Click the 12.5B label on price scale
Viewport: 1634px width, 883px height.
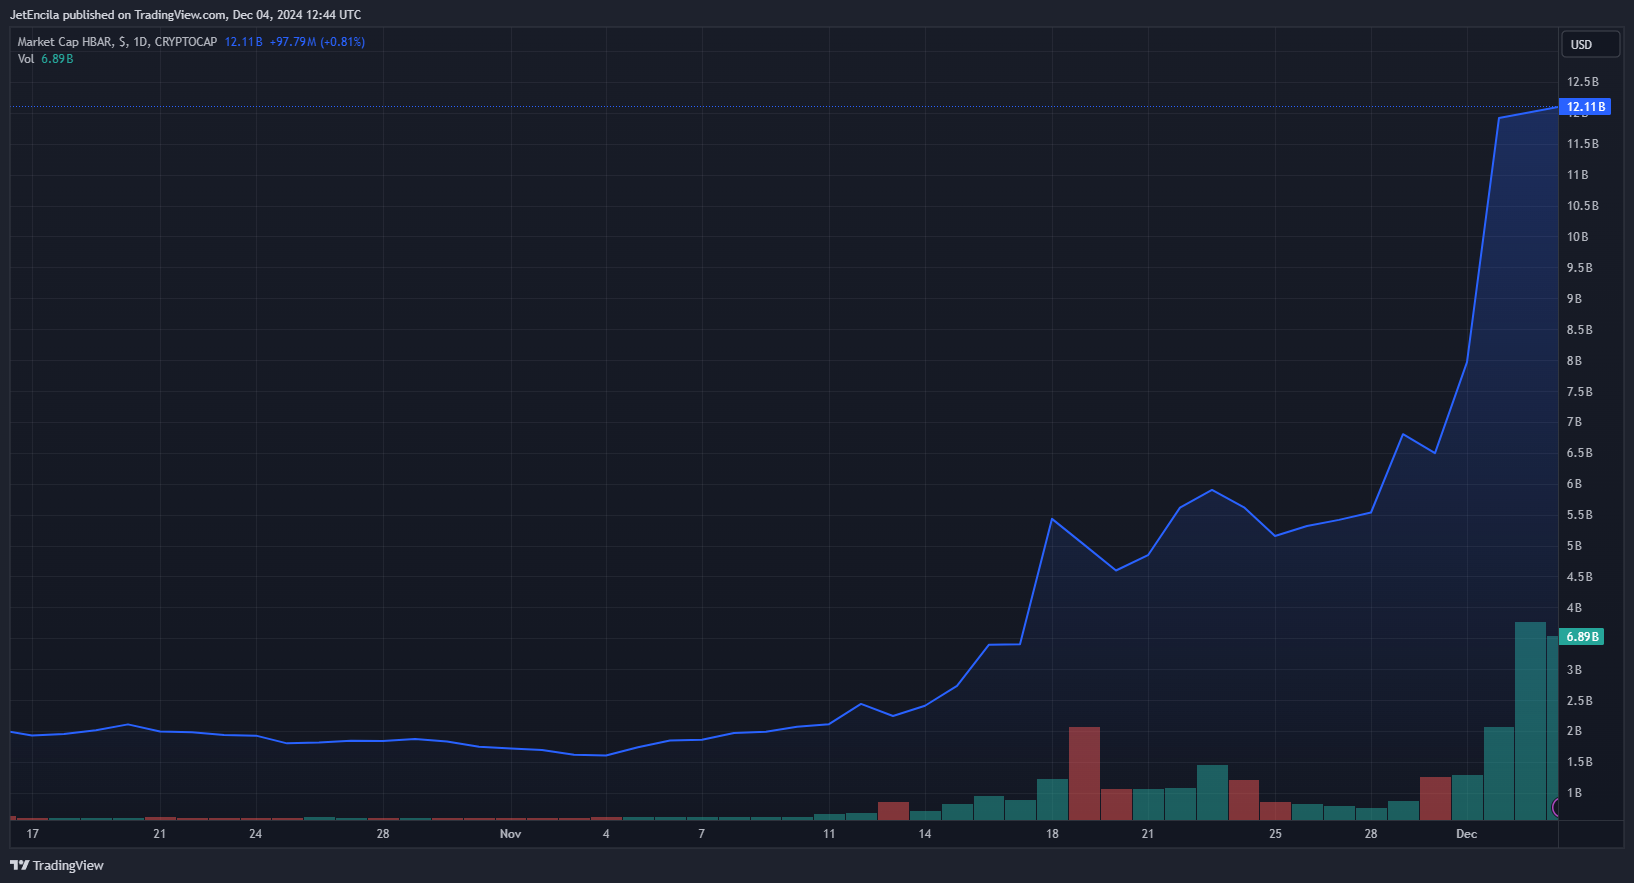(1582, 82)
